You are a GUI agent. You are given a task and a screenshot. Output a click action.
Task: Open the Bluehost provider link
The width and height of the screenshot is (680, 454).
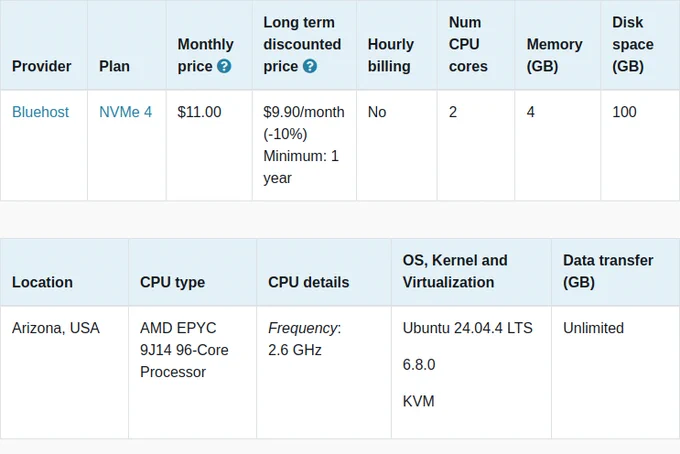40,112
